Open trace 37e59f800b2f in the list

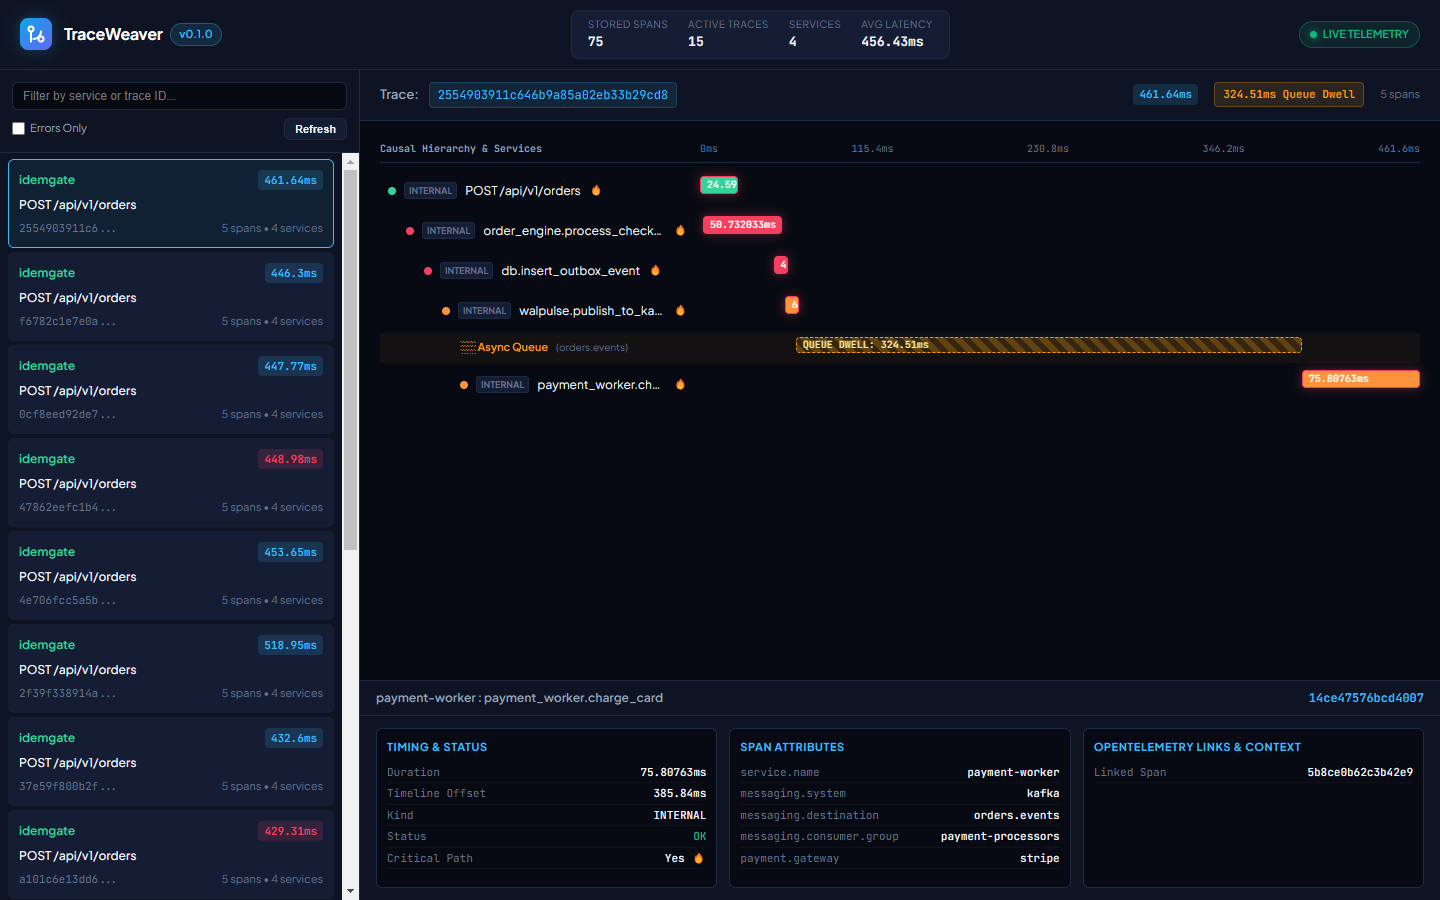coord(171,762)
